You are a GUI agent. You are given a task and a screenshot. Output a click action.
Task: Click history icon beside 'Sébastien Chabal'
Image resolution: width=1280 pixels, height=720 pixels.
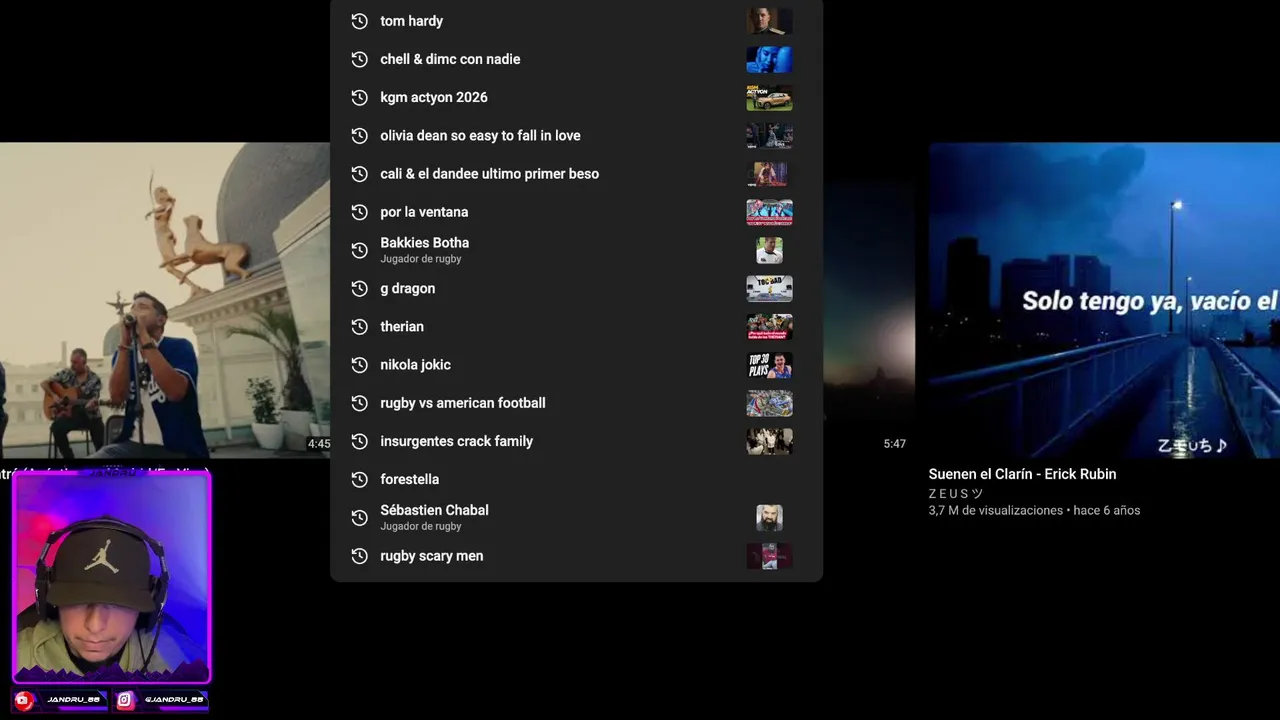[359, 517]
